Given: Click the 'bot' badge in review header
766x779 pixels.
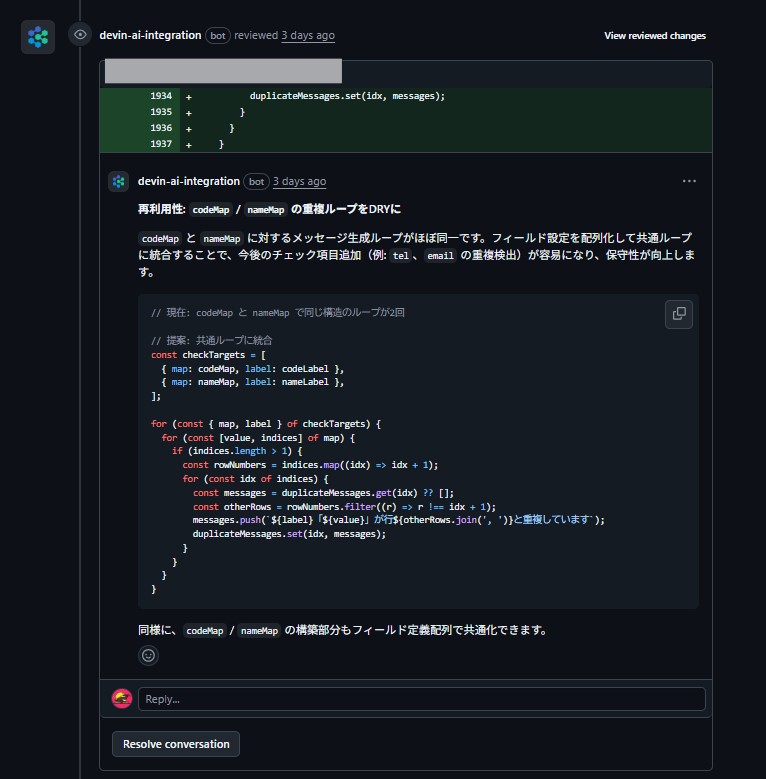Looking at the screenshot, I should [218, 35].
